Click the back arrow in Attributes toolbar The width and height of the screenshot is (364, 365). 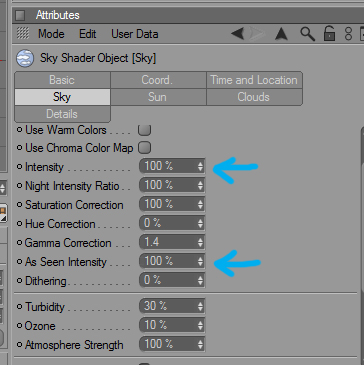pos(238,34)
